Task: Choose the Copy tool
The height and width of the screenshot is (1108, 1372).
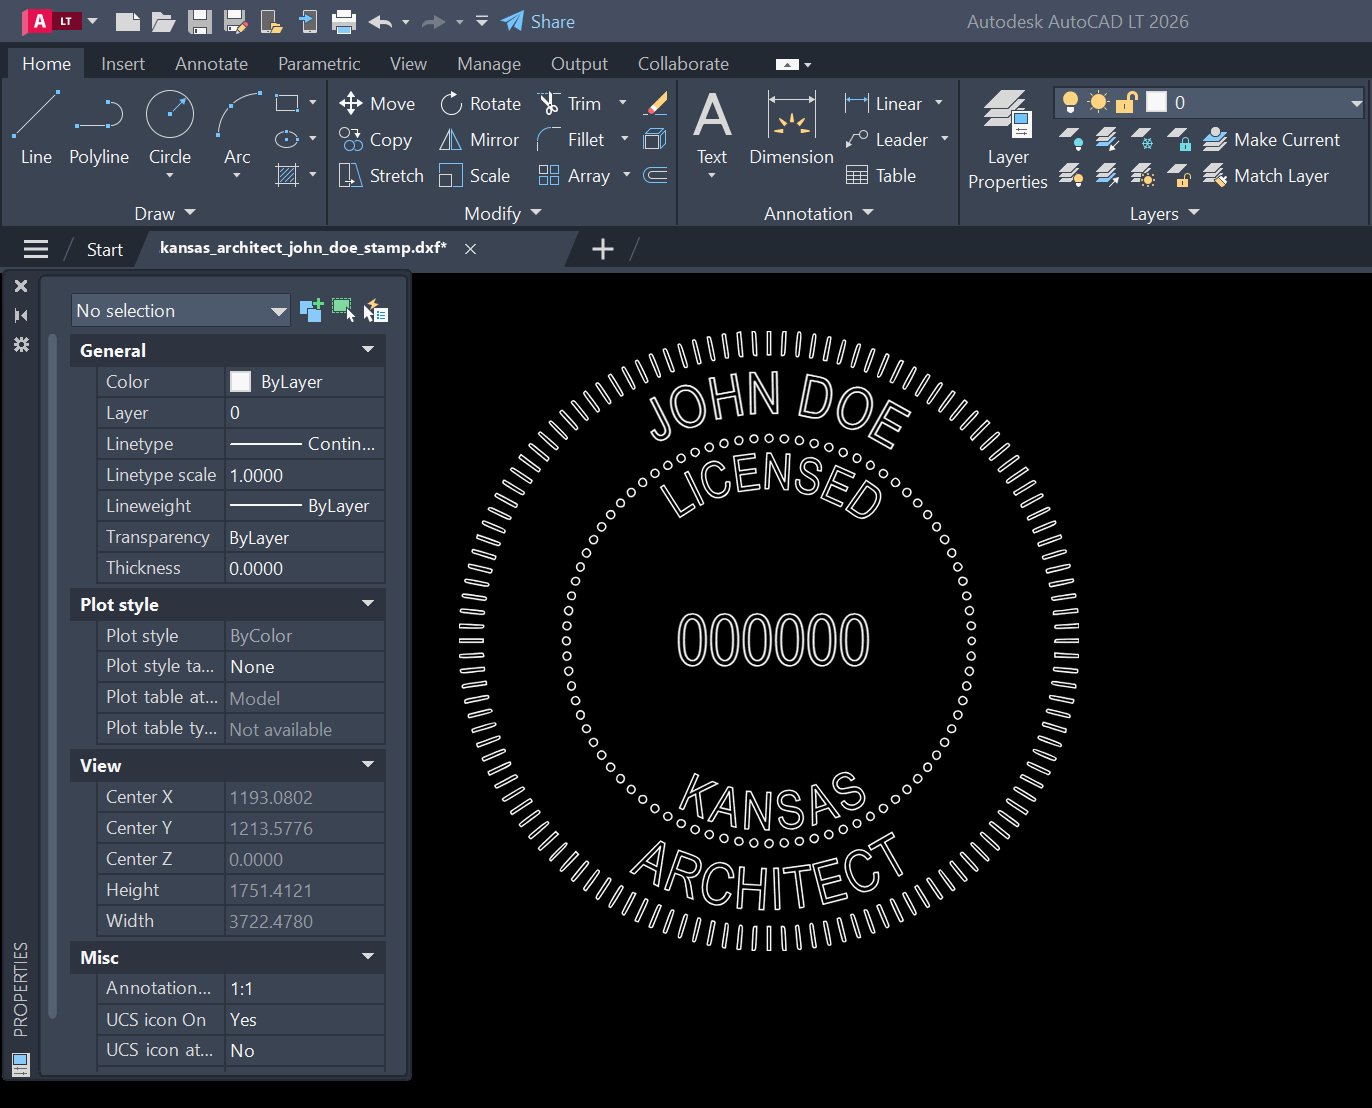Action: point(376,140)
